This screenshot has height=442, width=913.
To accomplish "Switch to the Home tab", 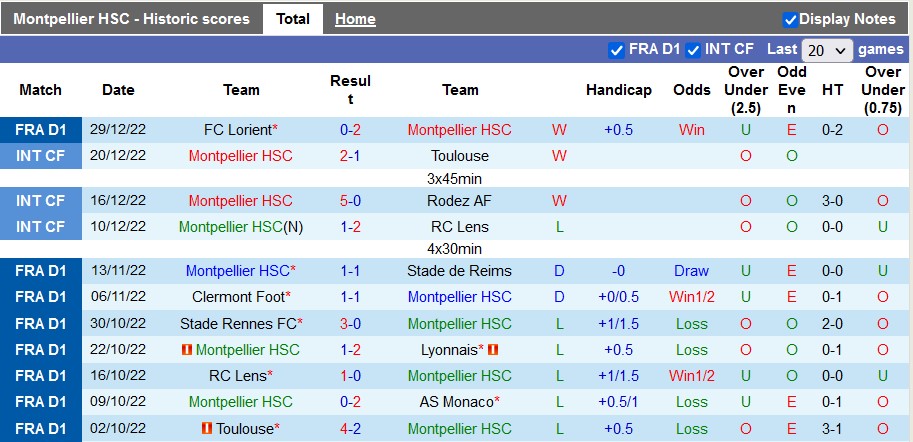I will coord(355,19).
